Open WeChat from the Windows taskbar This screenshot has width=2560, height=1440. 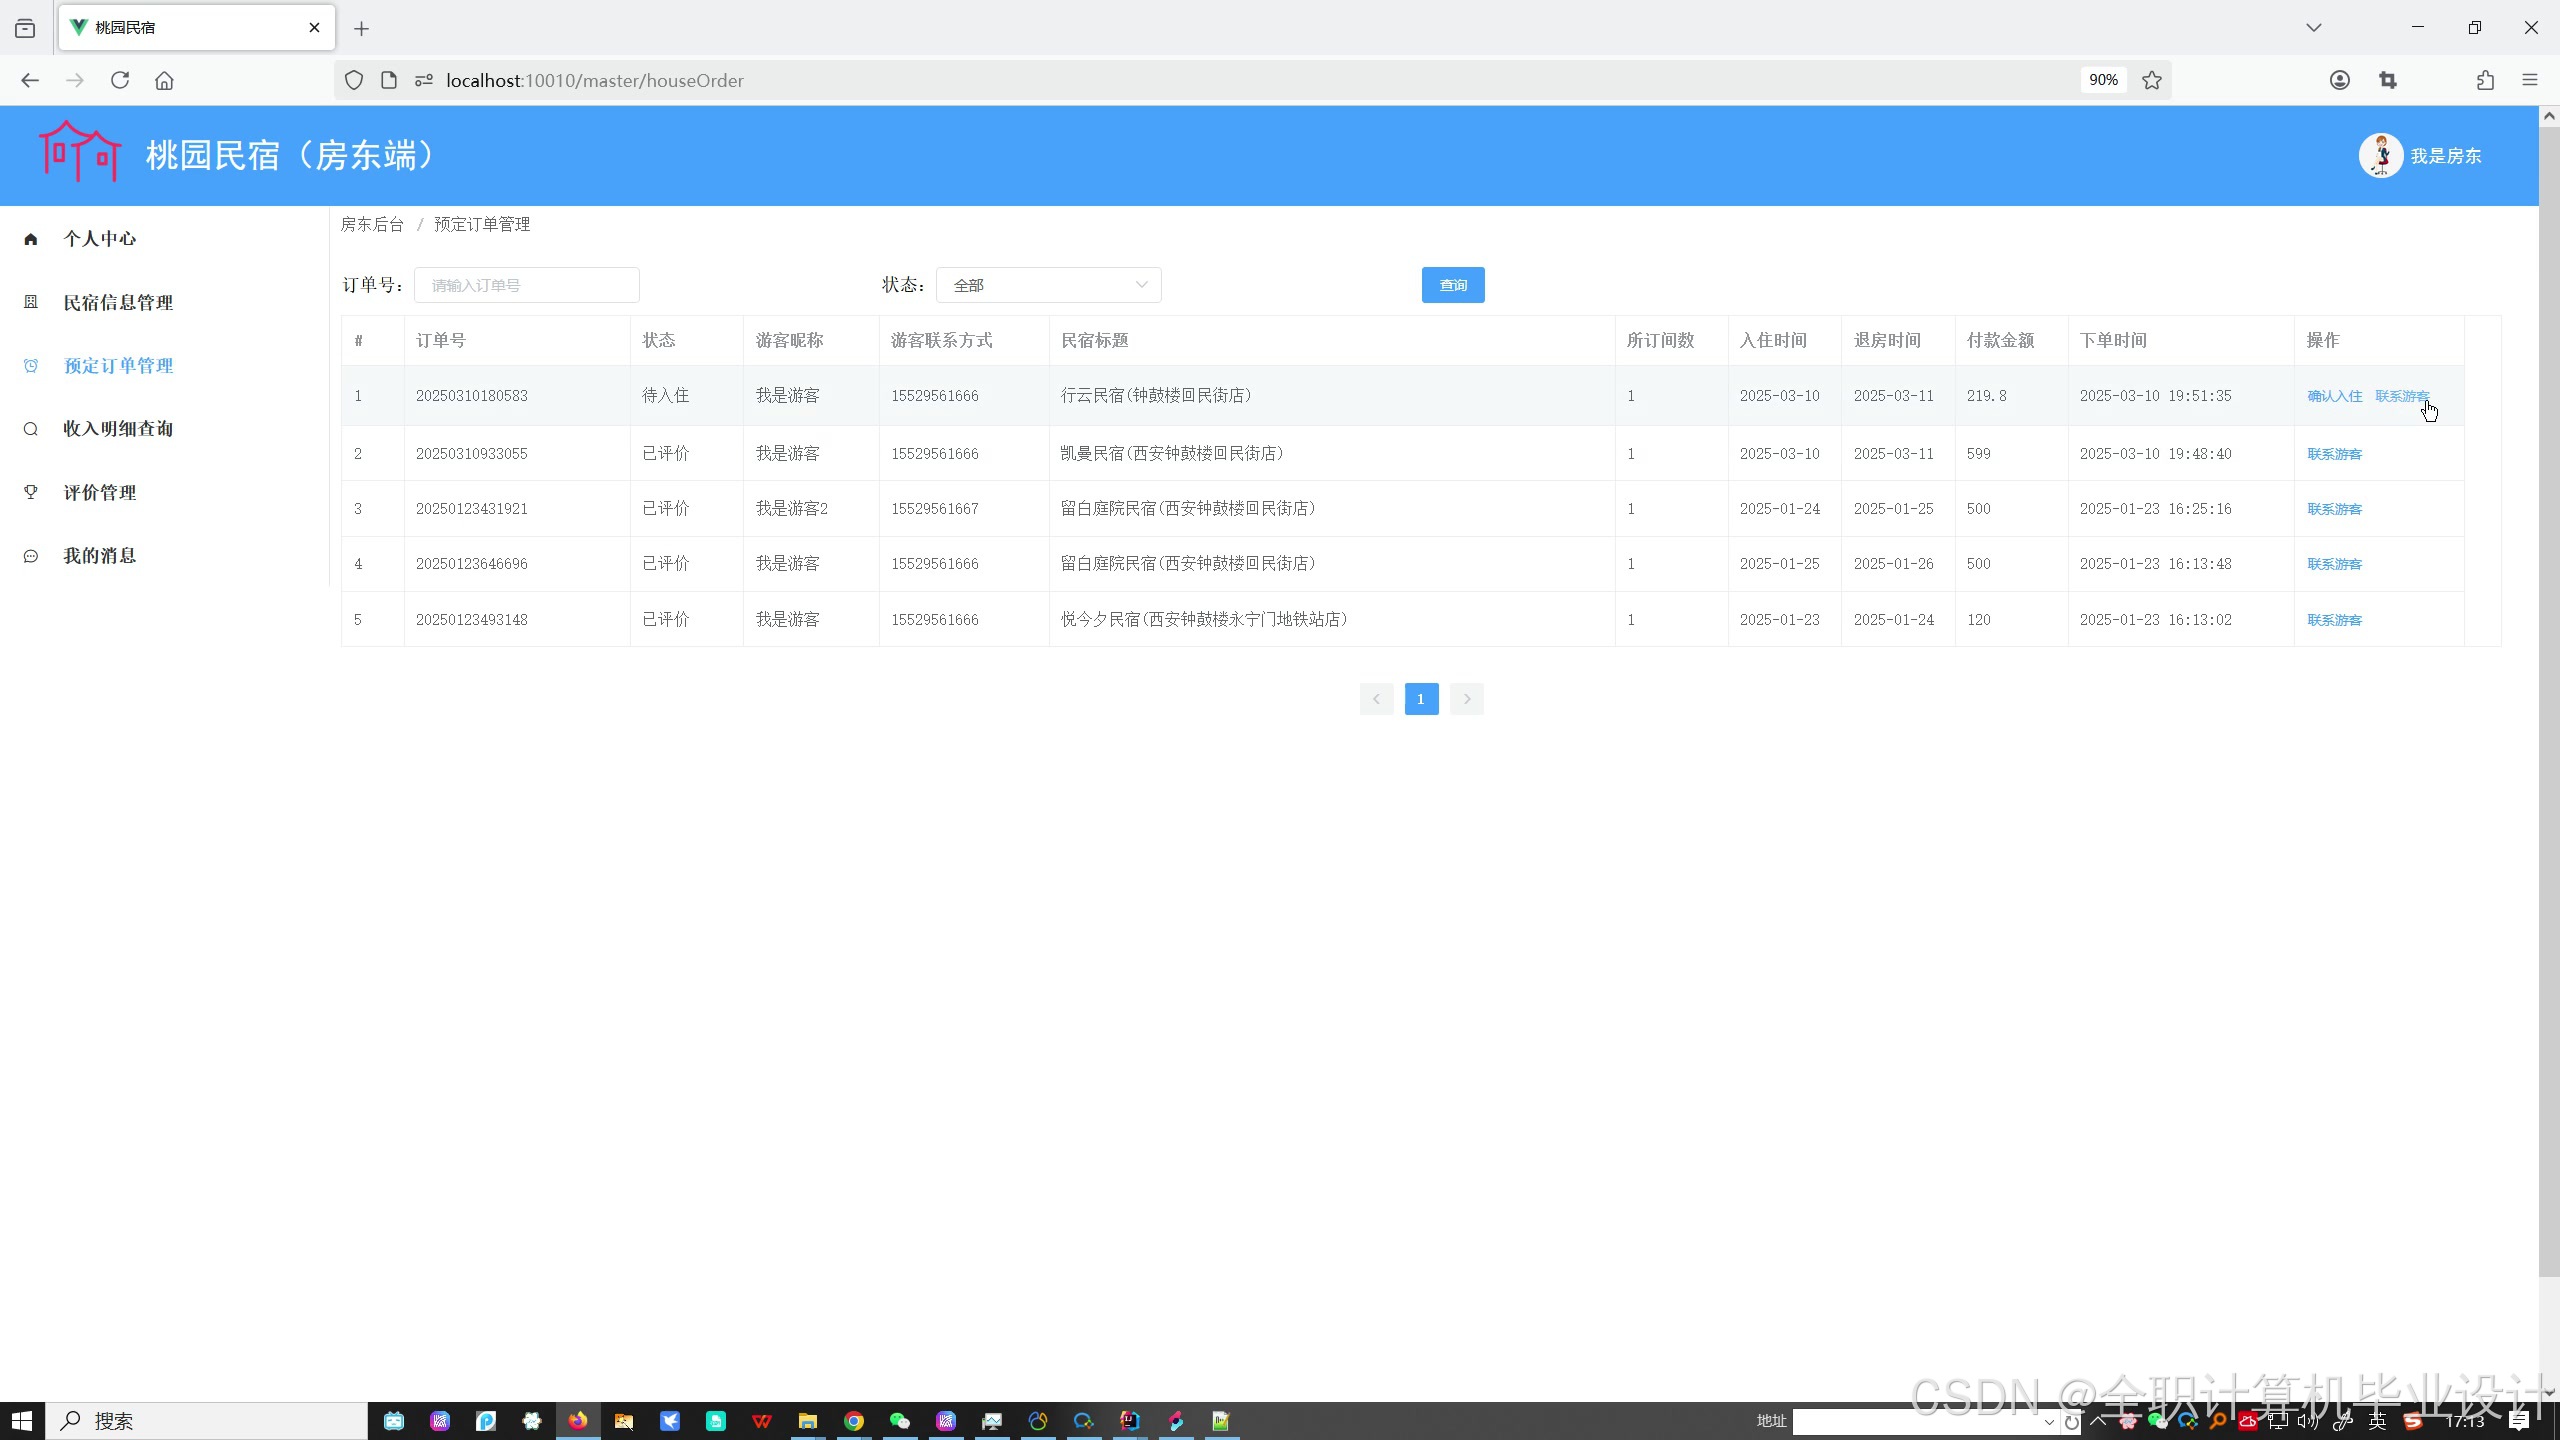pos(899,1421)
